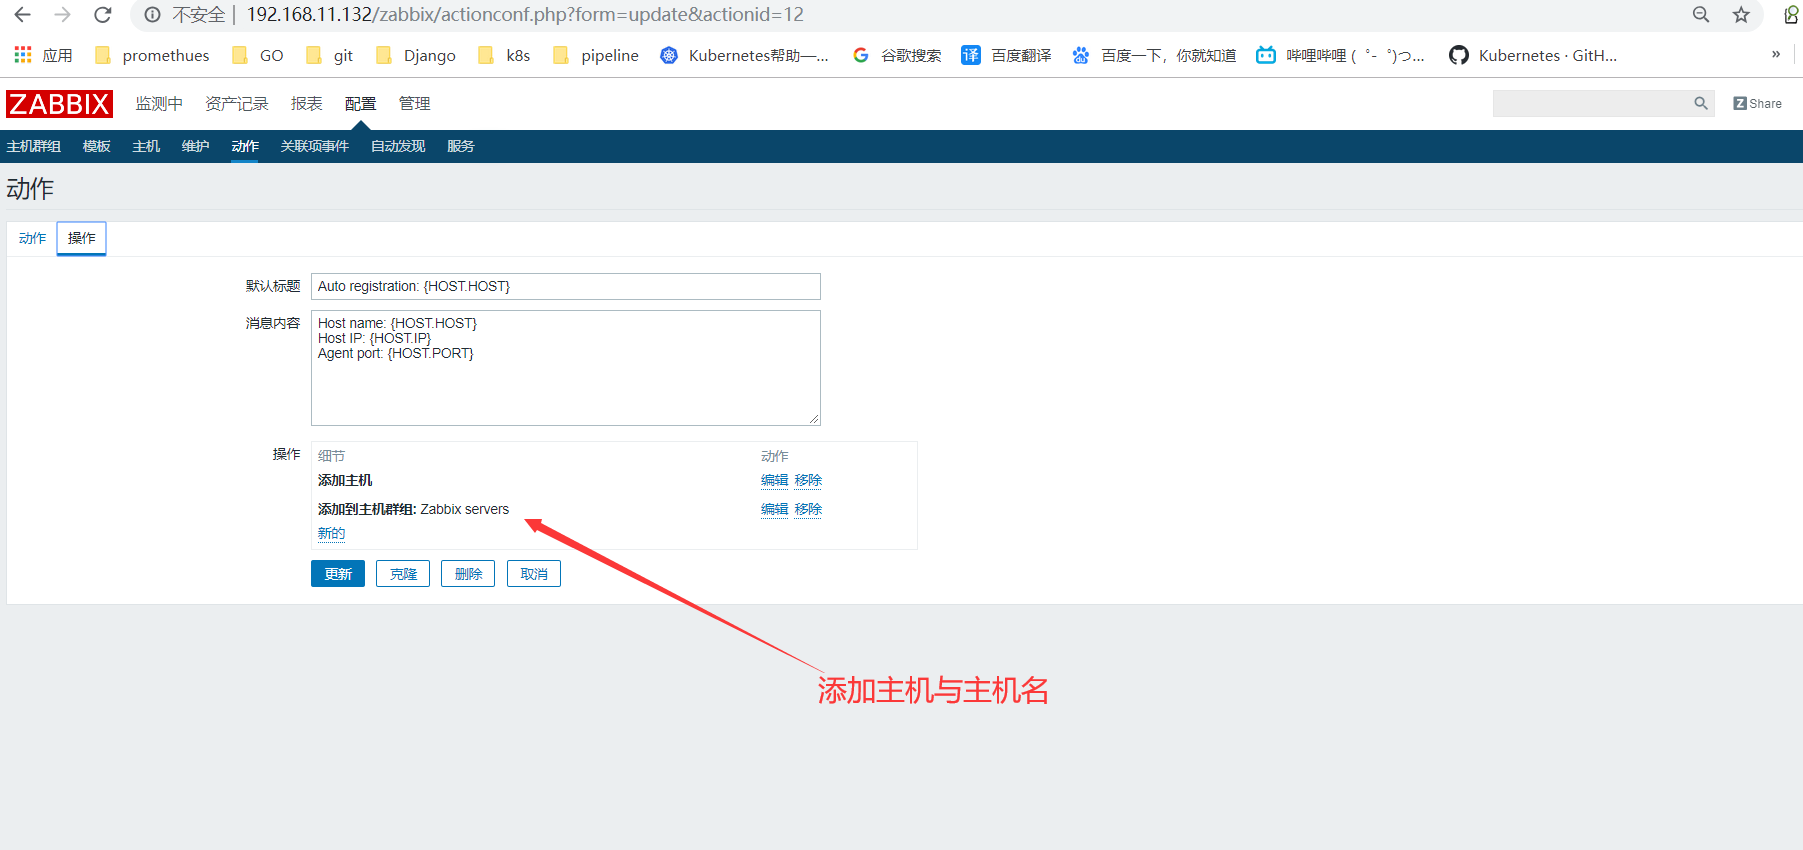Image resolution: width=1803 pixels, height=850 pixels.
Task: Open the promethues bookmark folder
Action: [x=152, y=55]
